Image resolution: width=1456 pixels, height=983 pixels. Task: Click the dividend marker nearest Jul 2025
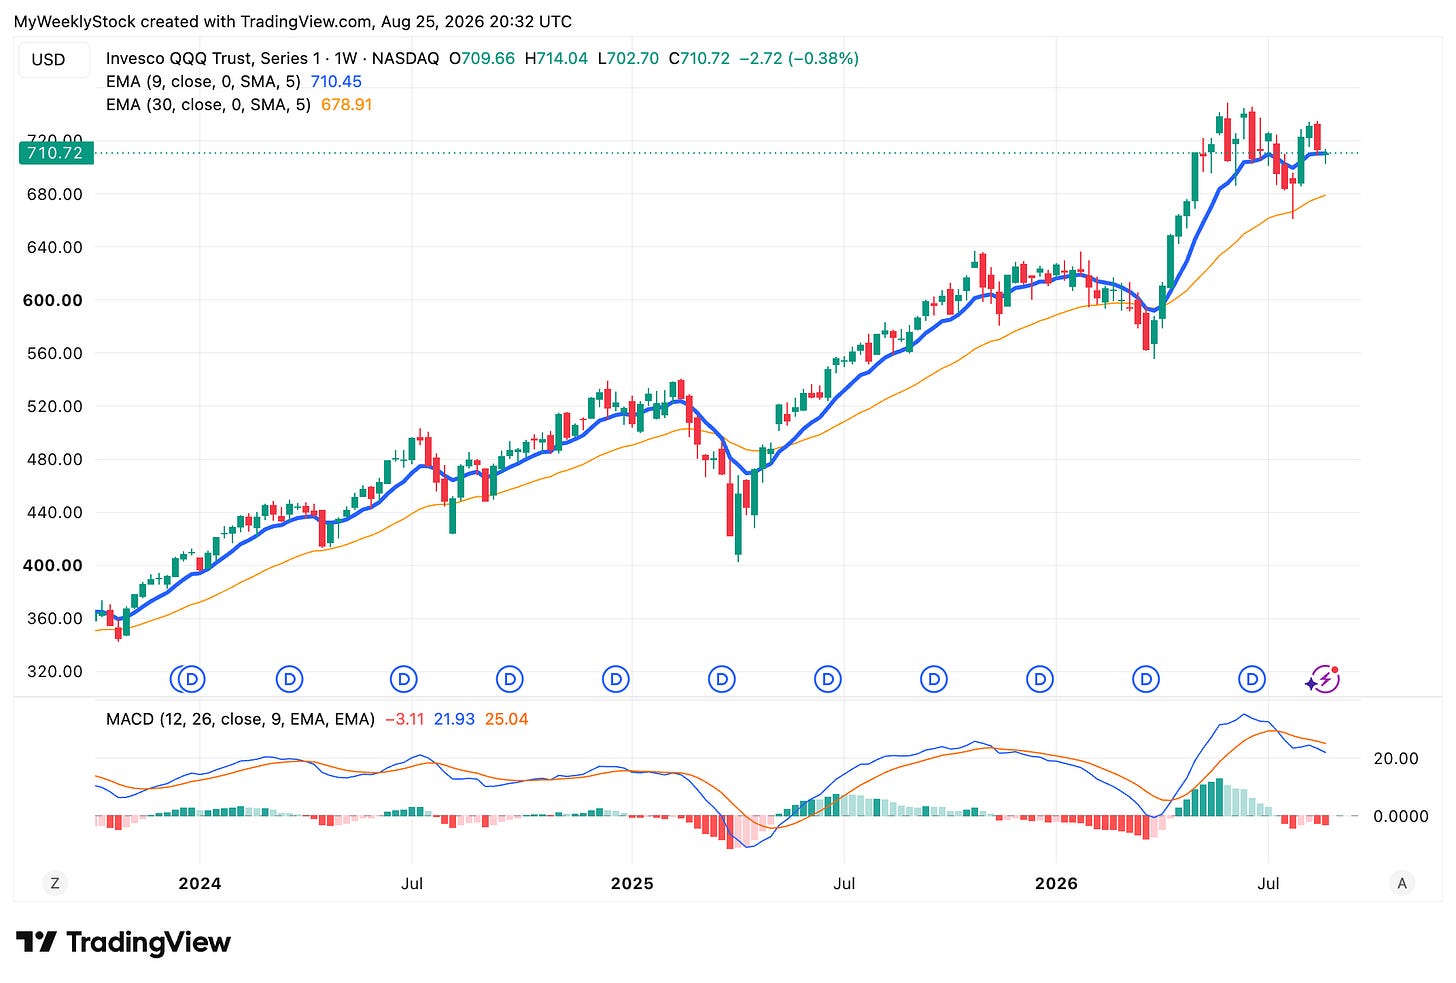[x=828, y=680]
